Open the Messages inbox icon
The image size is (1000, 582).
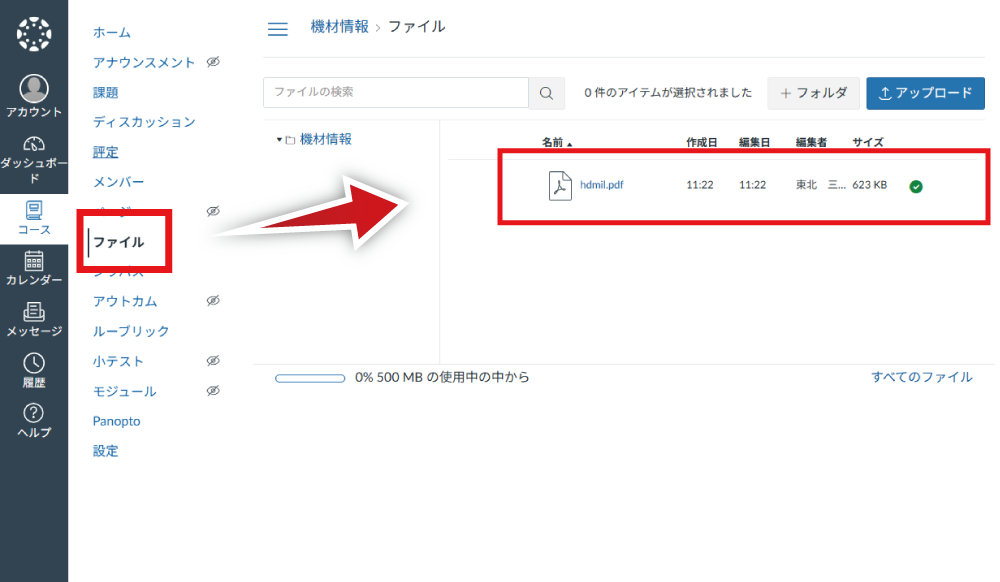tap(34, 311)
